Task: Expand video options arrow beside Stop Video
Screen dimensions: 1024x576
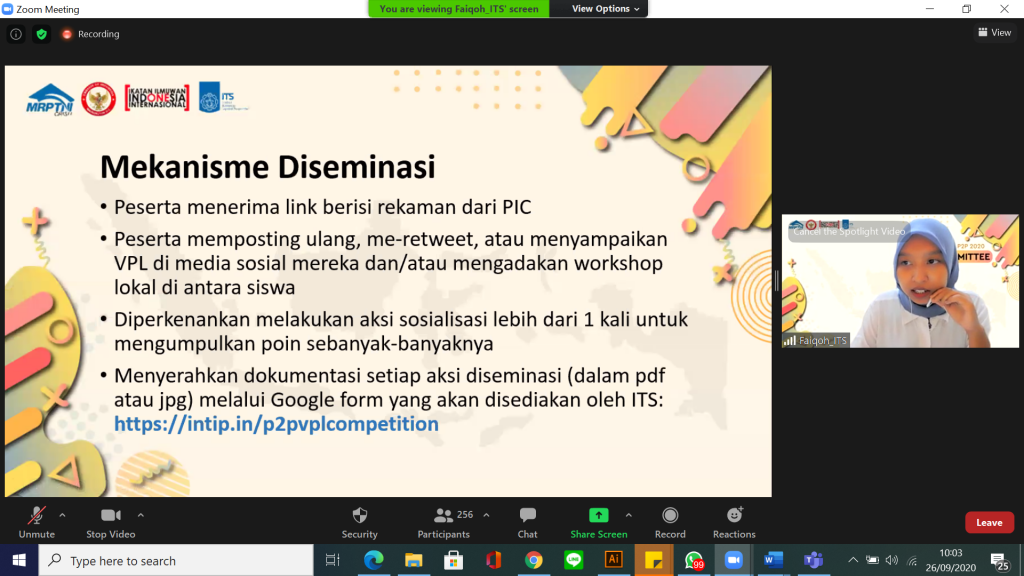Action: tap(140, 515)
